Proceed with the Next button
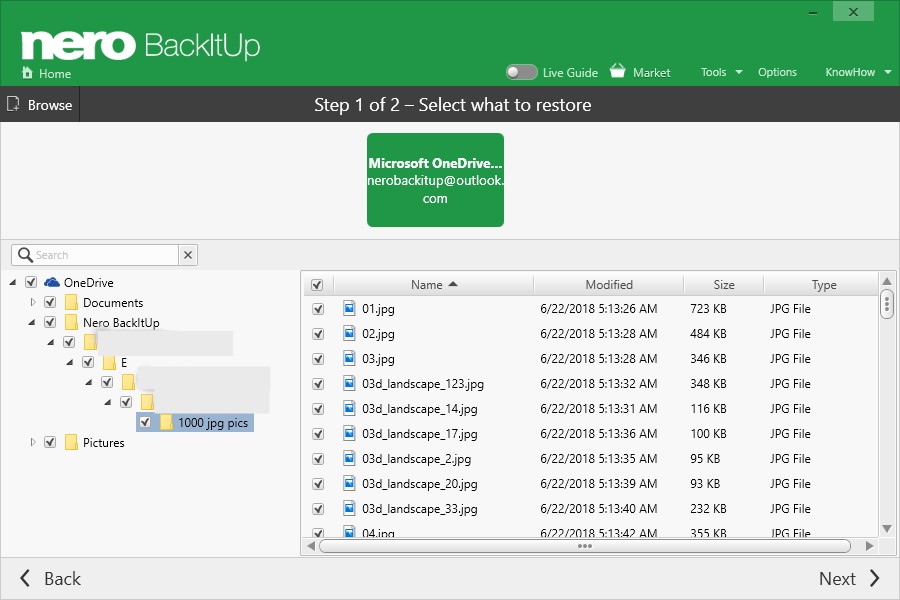900x600 pixels. point(849,578)
